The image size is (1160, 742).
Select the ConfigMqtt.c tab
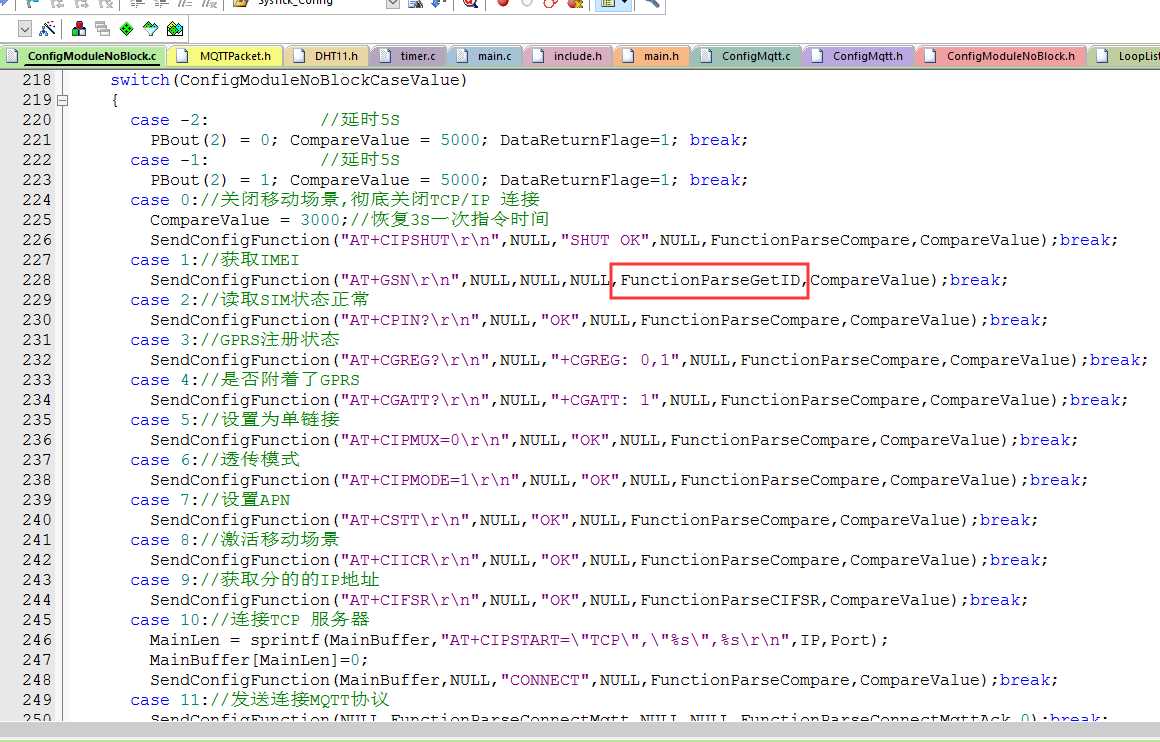pos(746,56)
